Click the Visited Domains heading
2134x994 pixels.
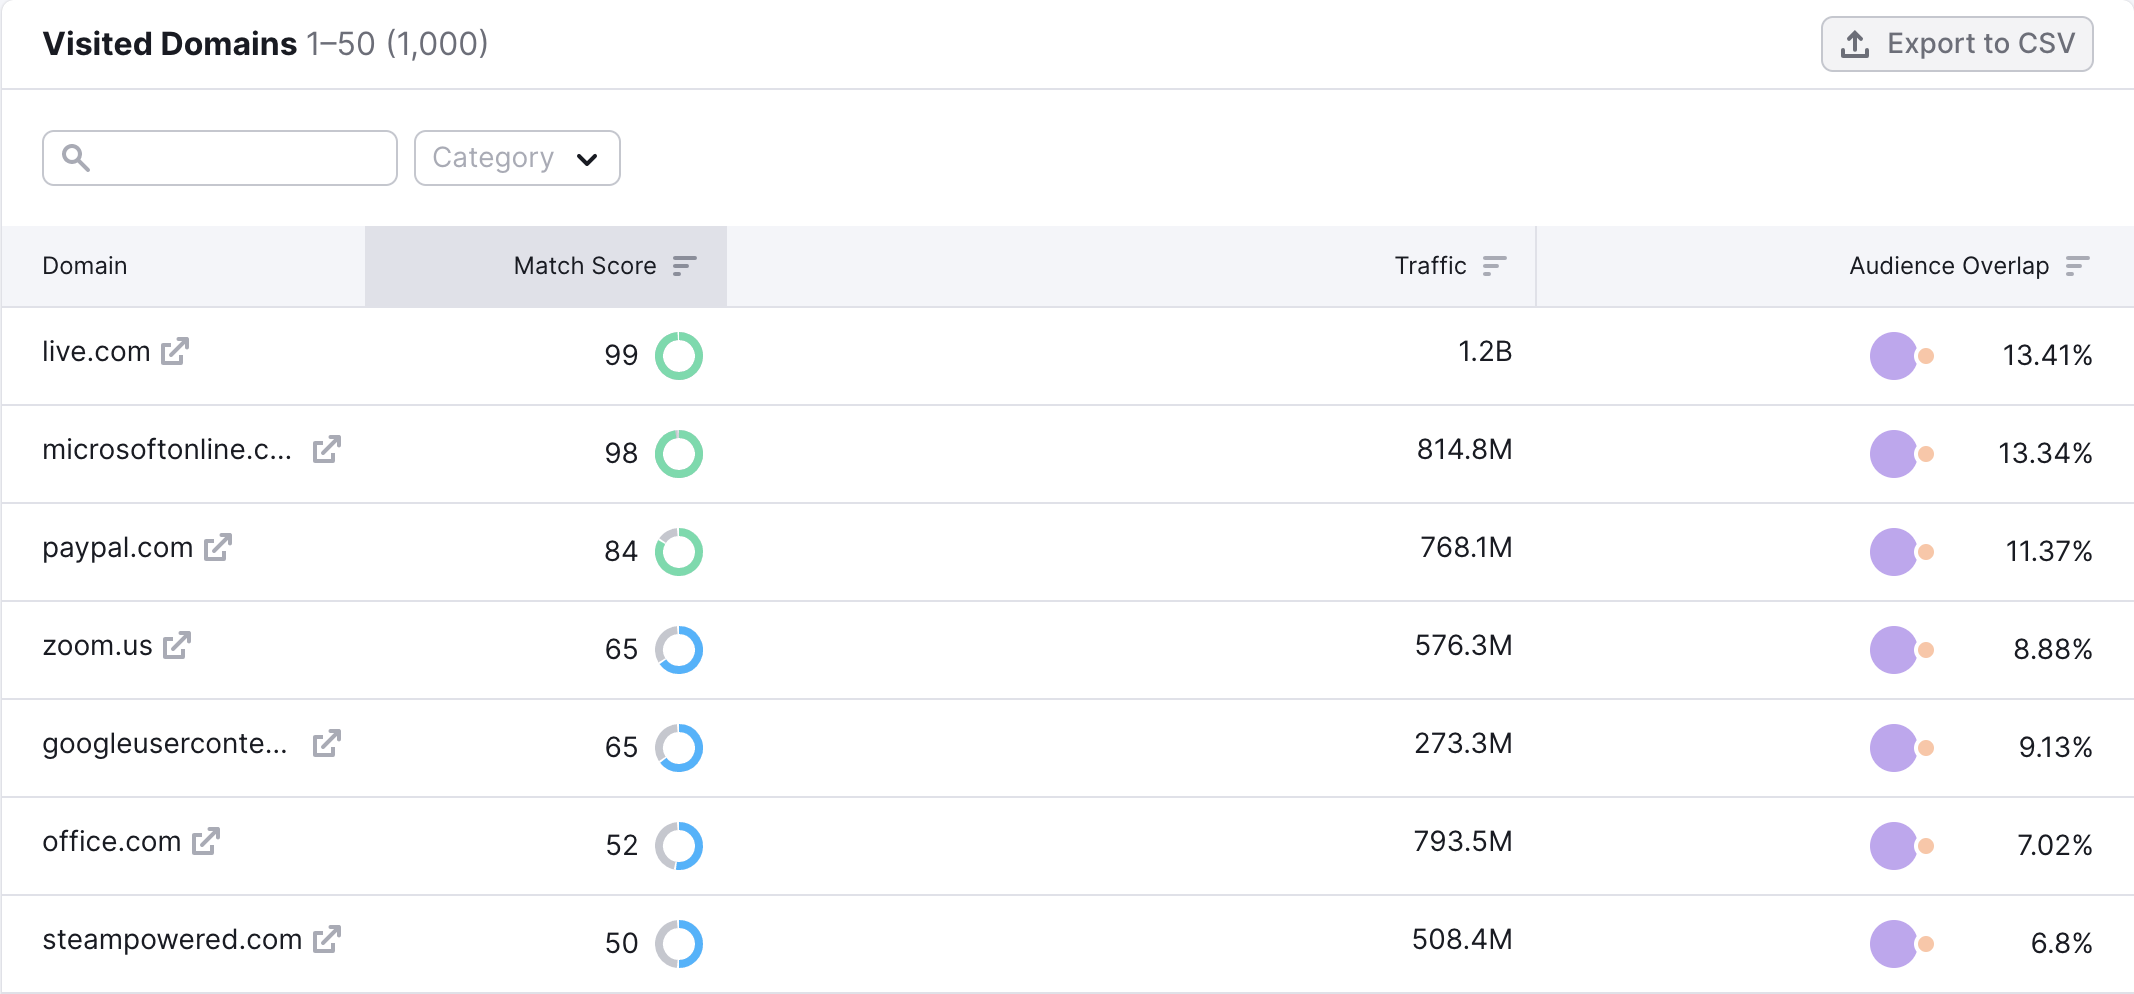170,44
